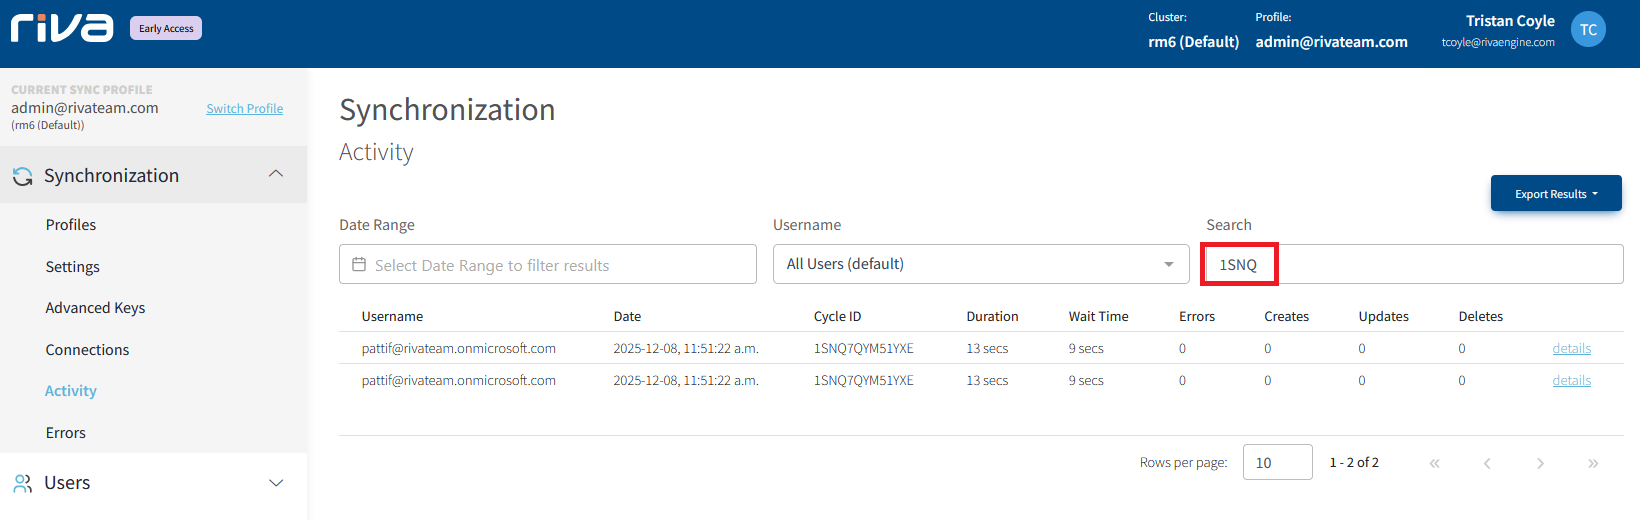
Task: Click the Date Range filter input
Action: (548, 264)
